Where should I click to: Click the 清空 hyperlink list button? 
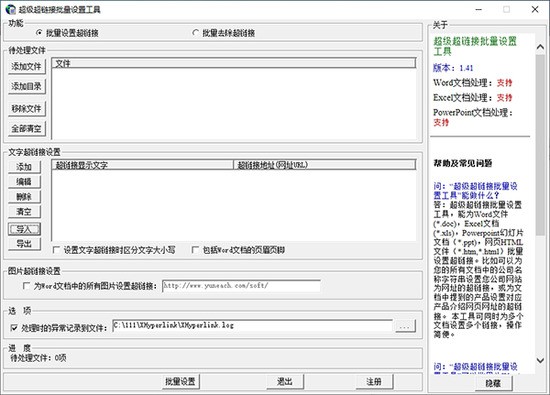click(x=24, y=212)
